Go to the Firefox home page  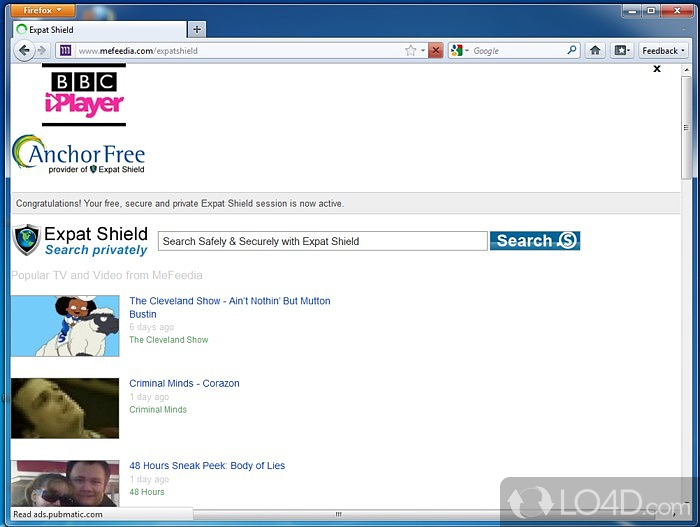click(x=595, y=50)
